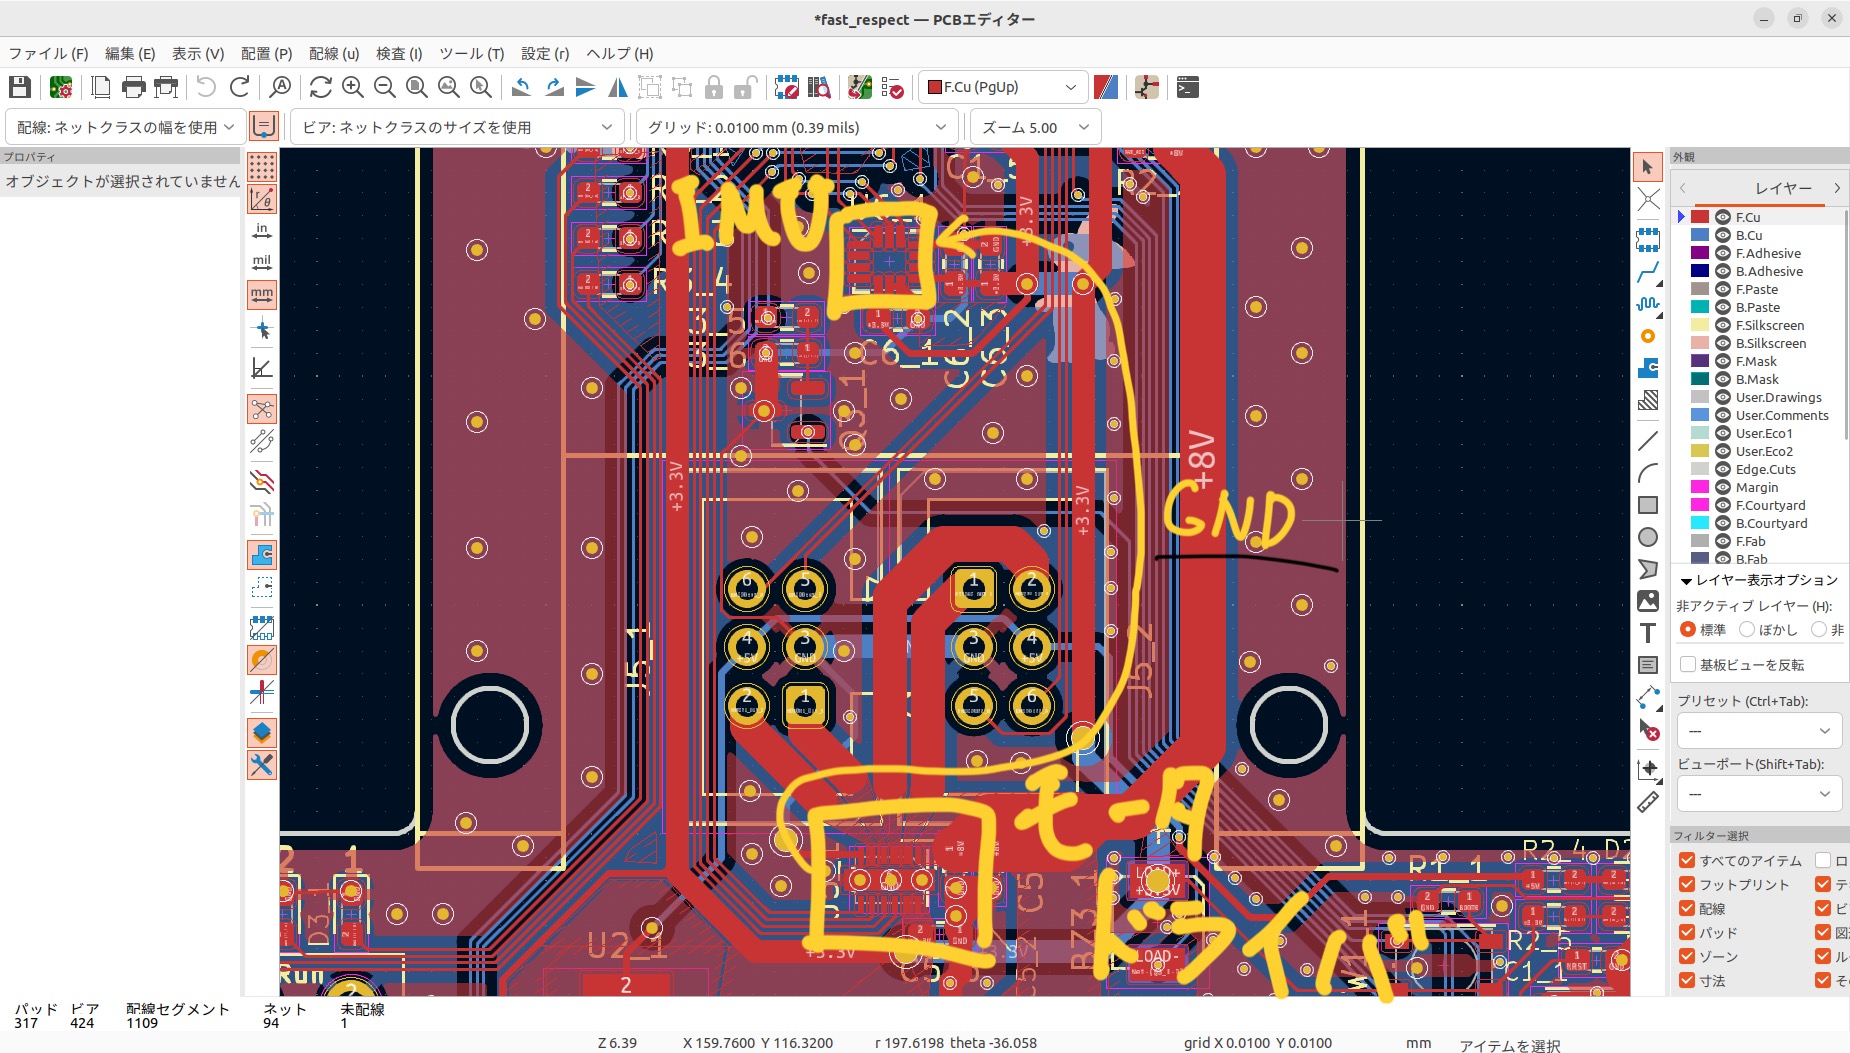
Task: Open track width 配線 dropdown
Action: [125, 127]
